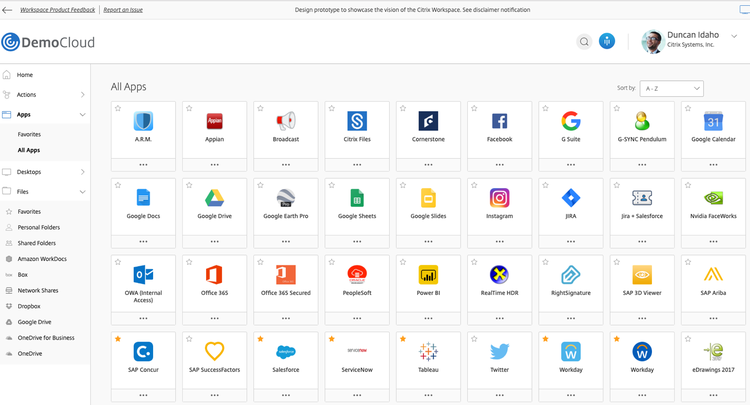Expand the Desktops sidebar chevron
The image size is (750, 405).
click(x=83, y=172)
